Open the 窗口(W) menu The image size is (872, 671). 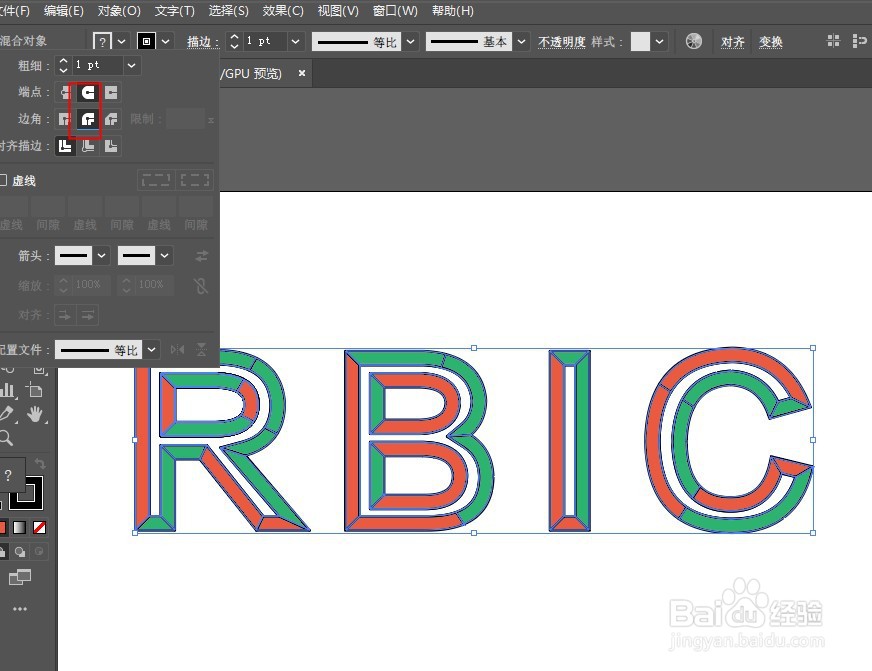coord(395,11)
